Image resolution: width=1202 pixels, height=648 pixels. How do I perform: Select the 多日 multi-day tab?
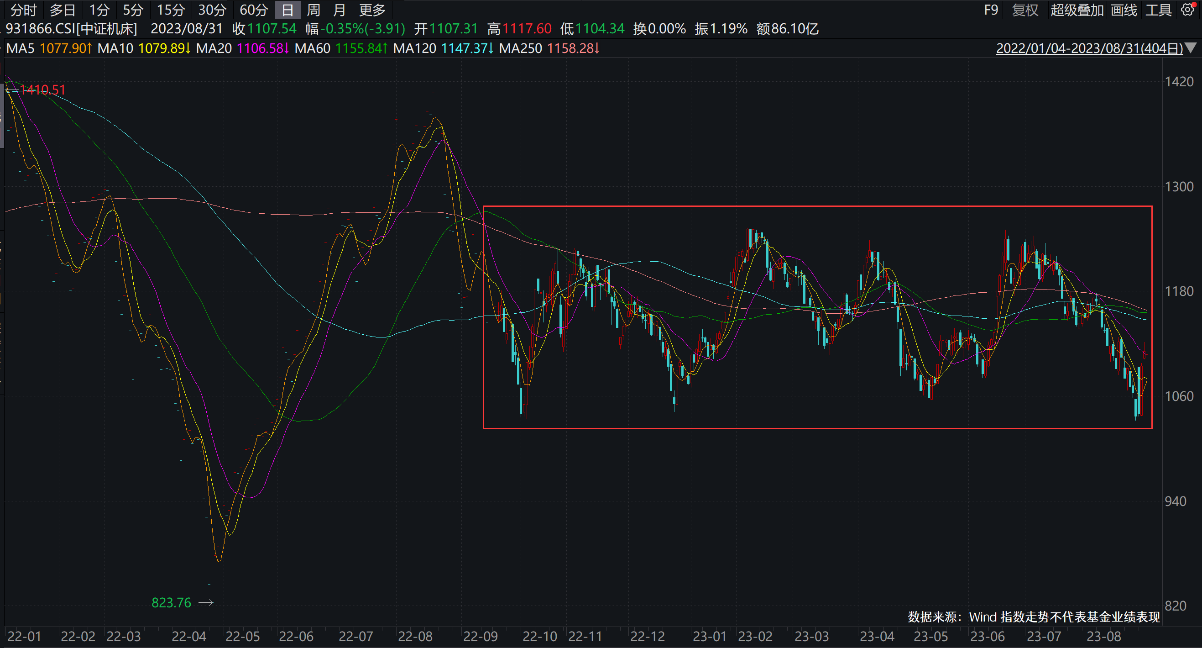[x=63, y=10]
